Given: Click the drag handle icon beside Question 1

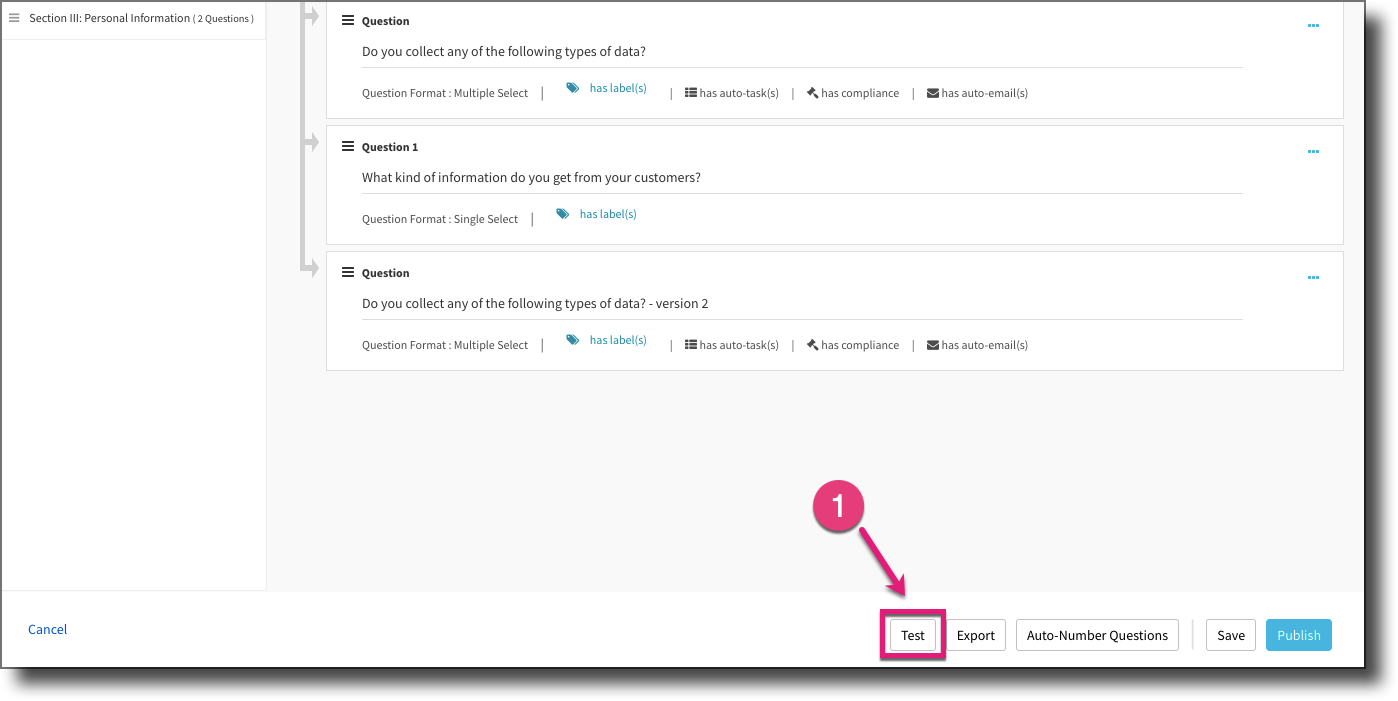Looking at the screenshot, I should (x=347, y=146).
